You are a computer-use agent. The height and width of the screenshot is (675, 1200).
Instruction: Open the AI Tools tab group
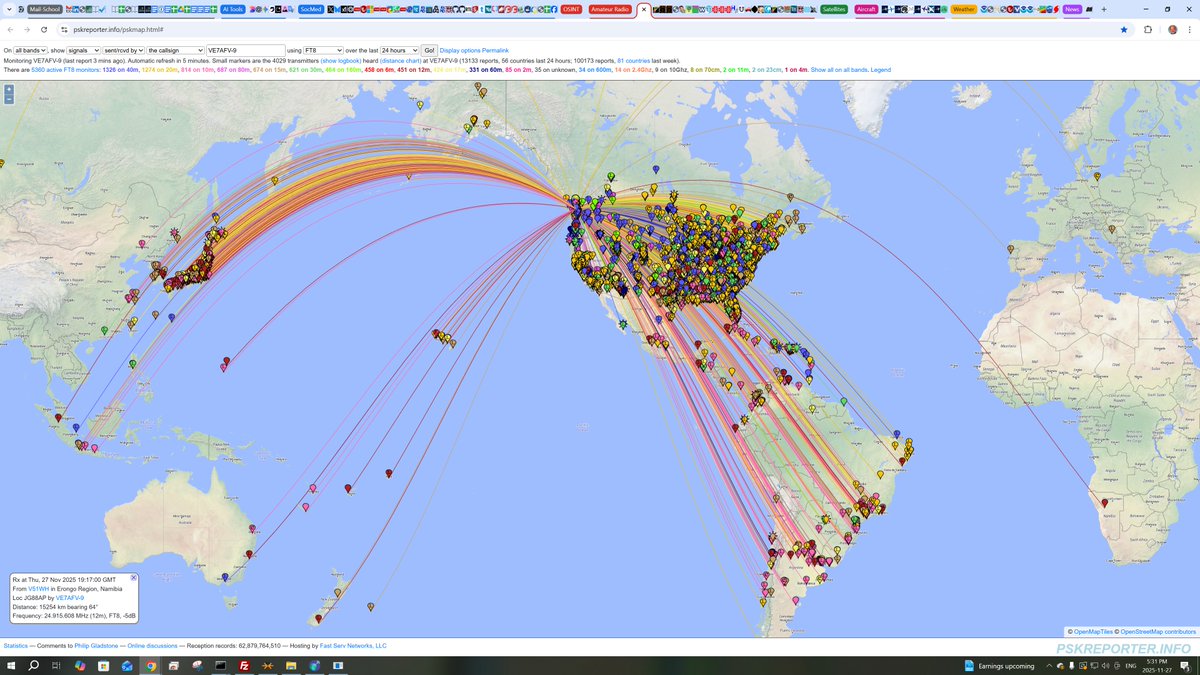pyautogui.click(x=233, y=9)
